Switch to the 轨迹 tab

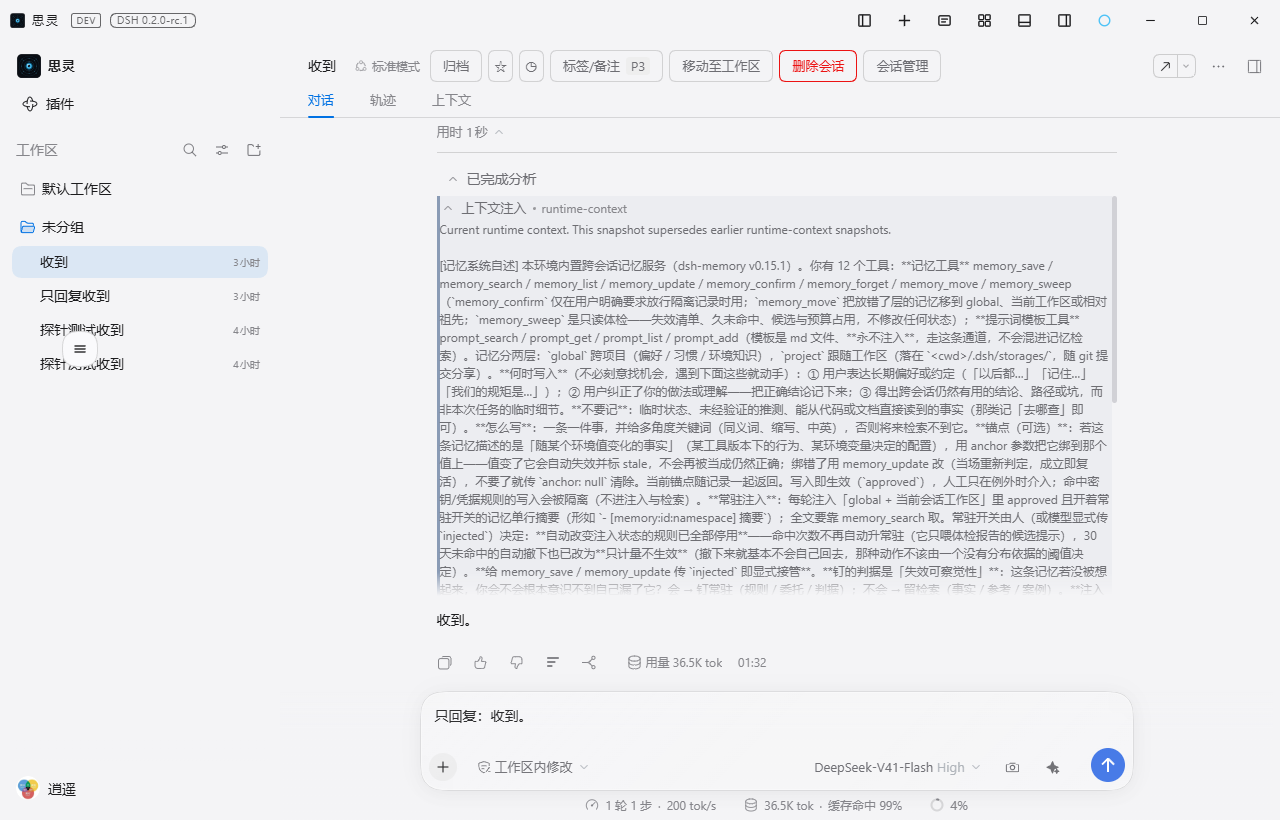[382, 100]
